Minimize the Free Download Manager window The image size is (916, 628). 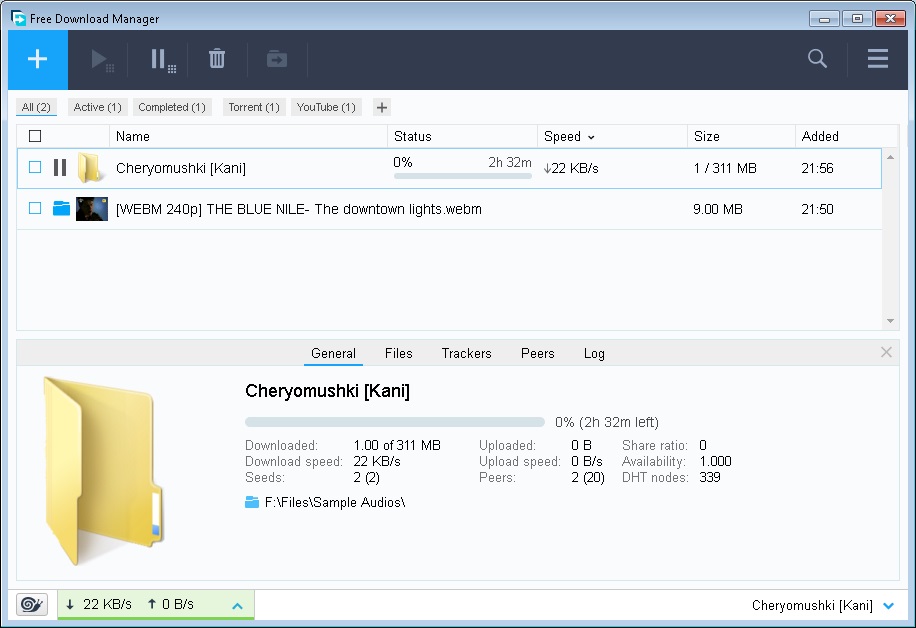point(824,19)
